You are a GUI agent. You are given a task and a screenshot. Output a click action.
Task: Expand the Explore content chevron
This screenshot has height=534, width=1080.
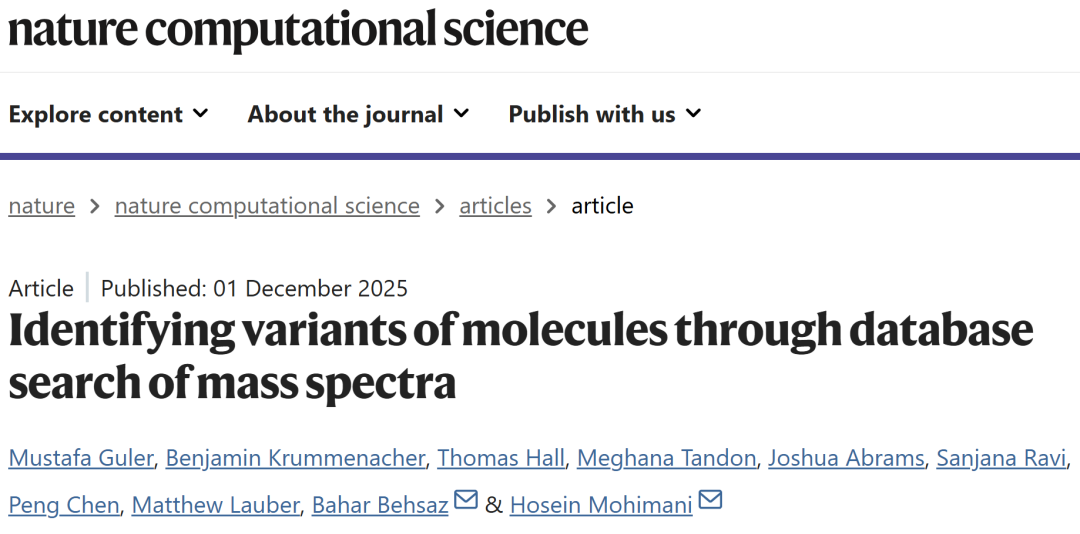[200, 114]
